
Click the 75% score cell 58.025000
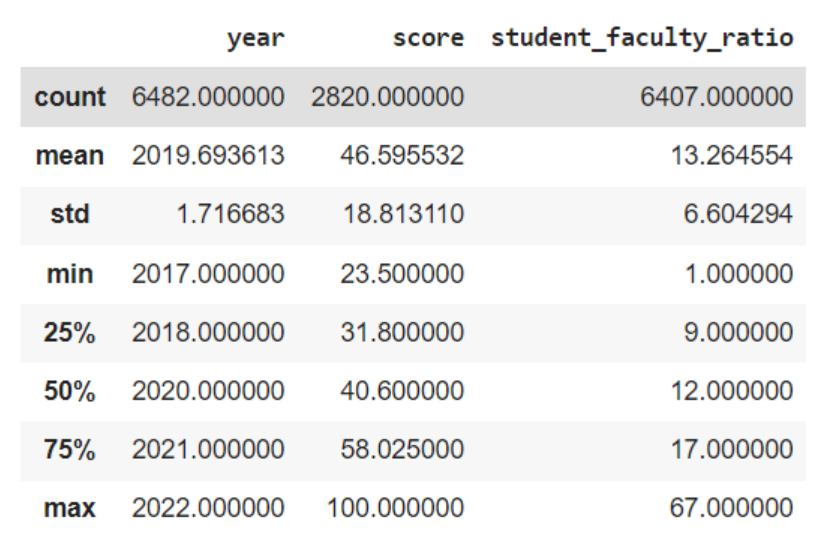coord(403,449)
